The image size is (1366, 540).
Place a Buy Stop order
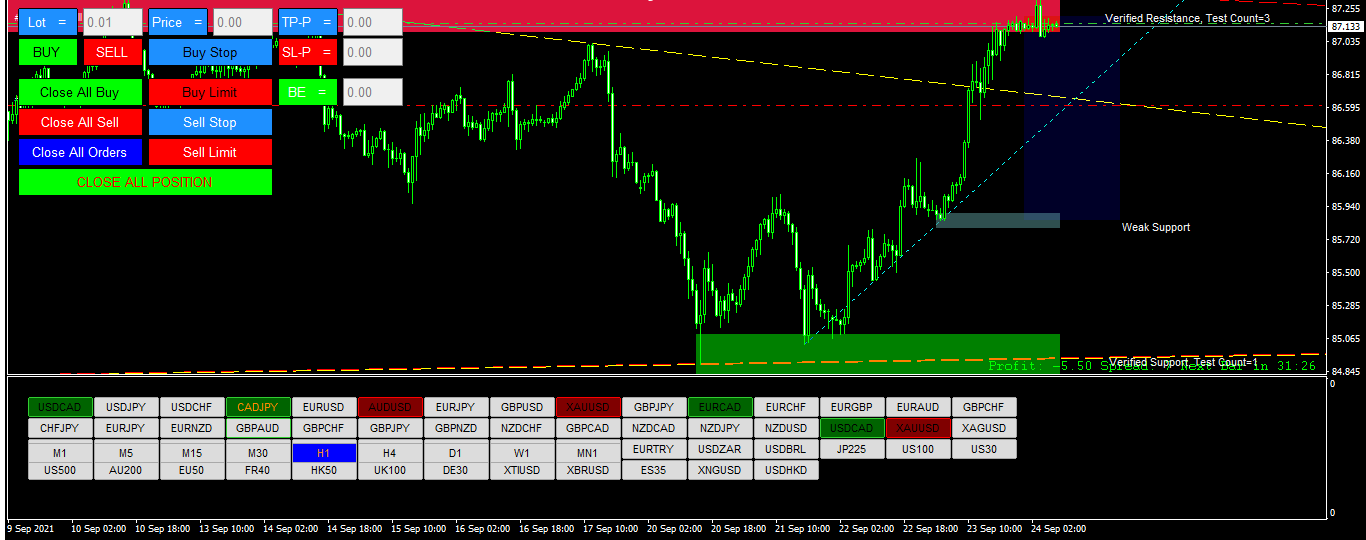tap(210, 52)
